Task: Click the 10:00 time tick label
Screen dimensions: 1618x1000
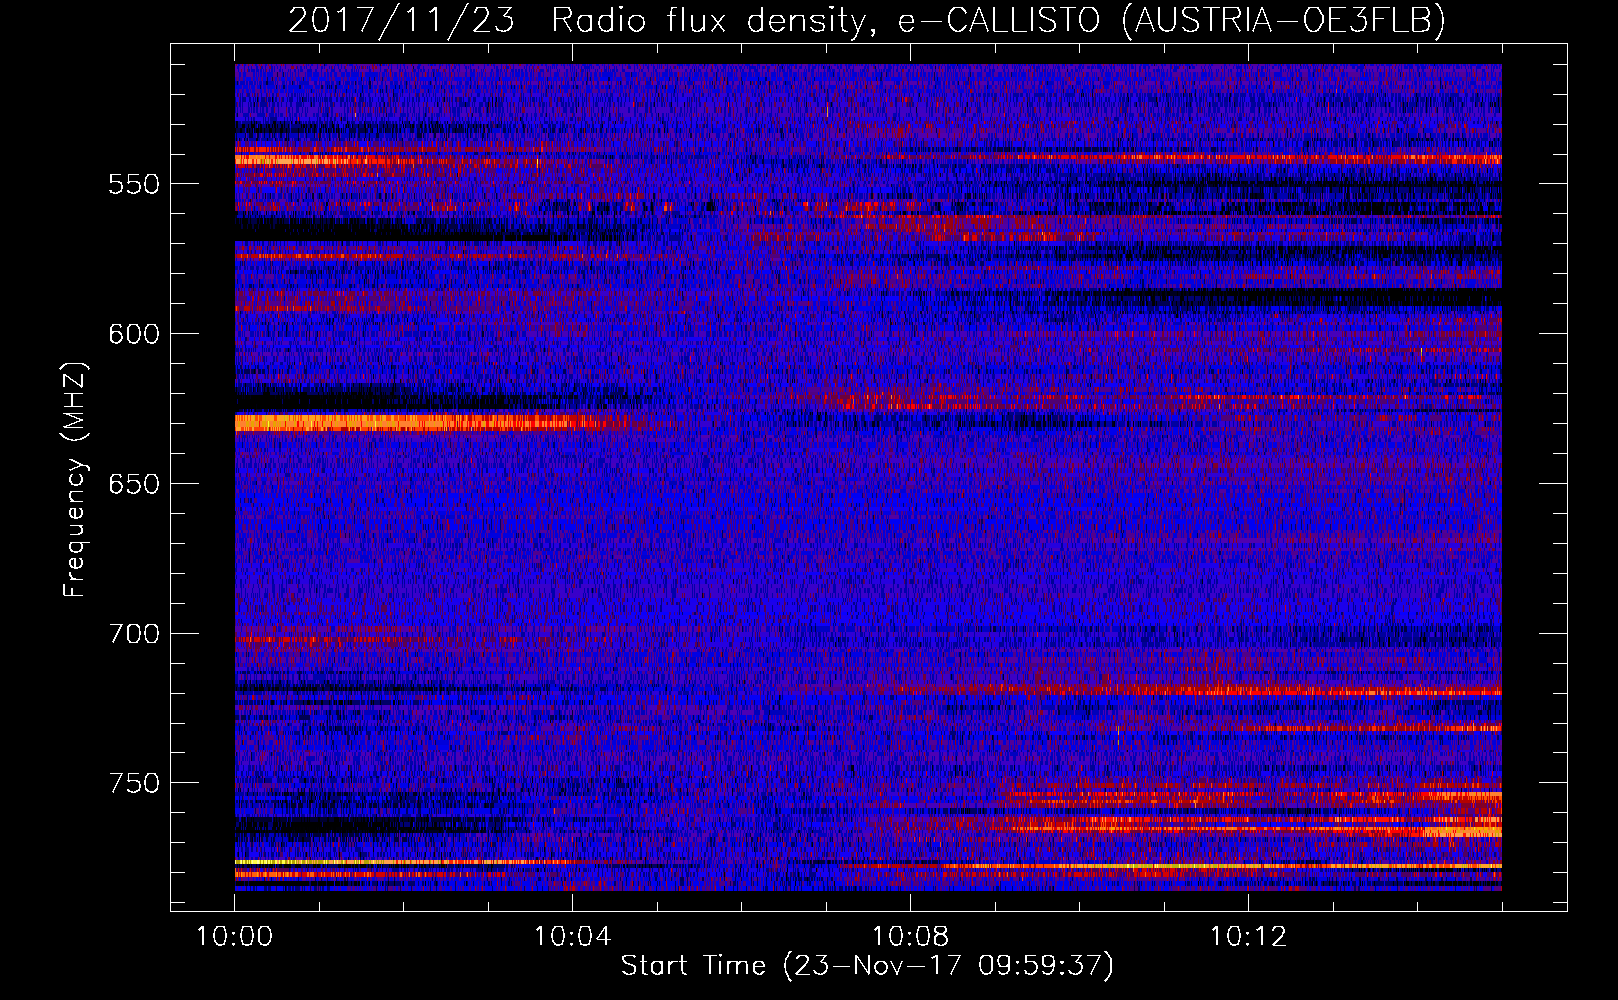Action: [235, 937]
